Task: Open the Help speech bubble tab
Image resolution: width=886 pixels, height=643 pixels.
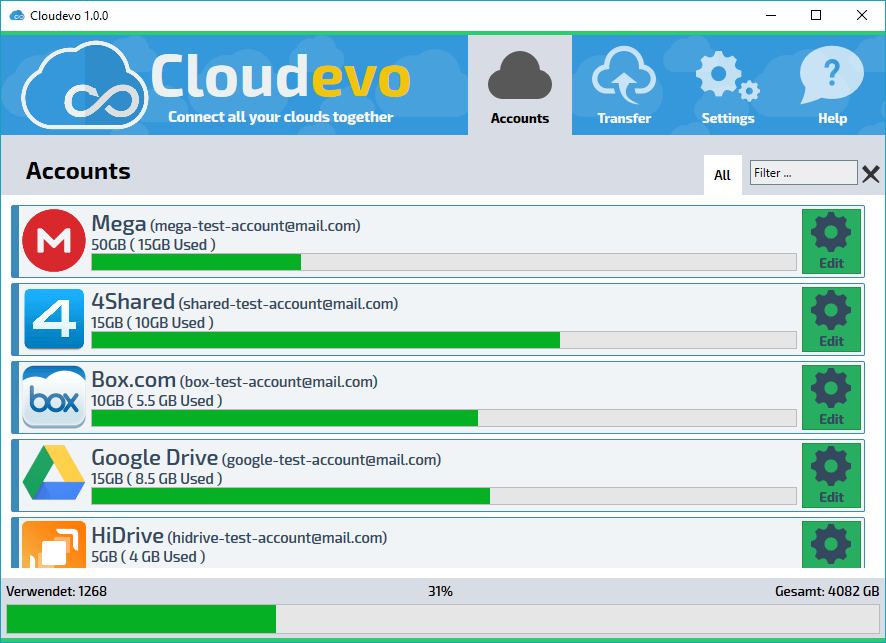Action: pos(832,85)
